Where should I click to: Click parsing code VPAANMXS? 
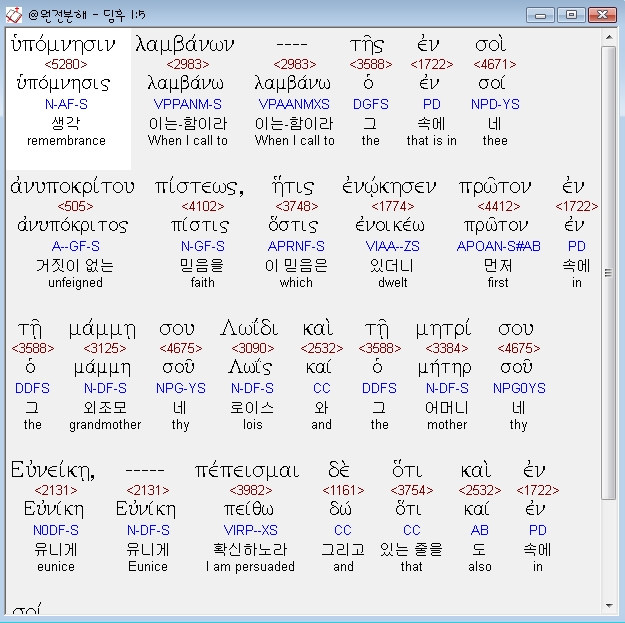tap(294, 104)
